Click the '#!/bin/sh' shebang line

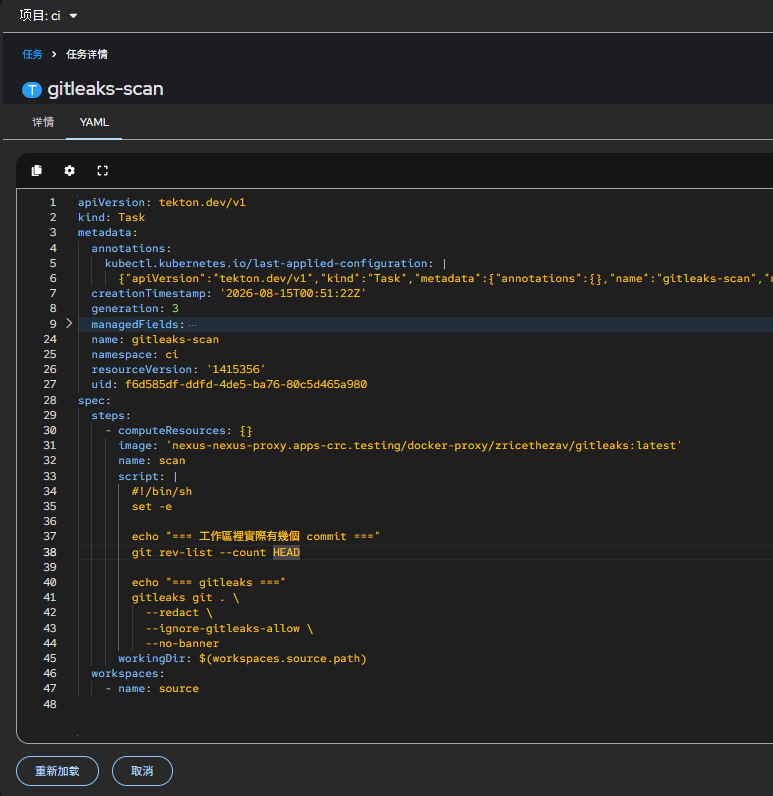pyautogui.click(x=161, y=491)
